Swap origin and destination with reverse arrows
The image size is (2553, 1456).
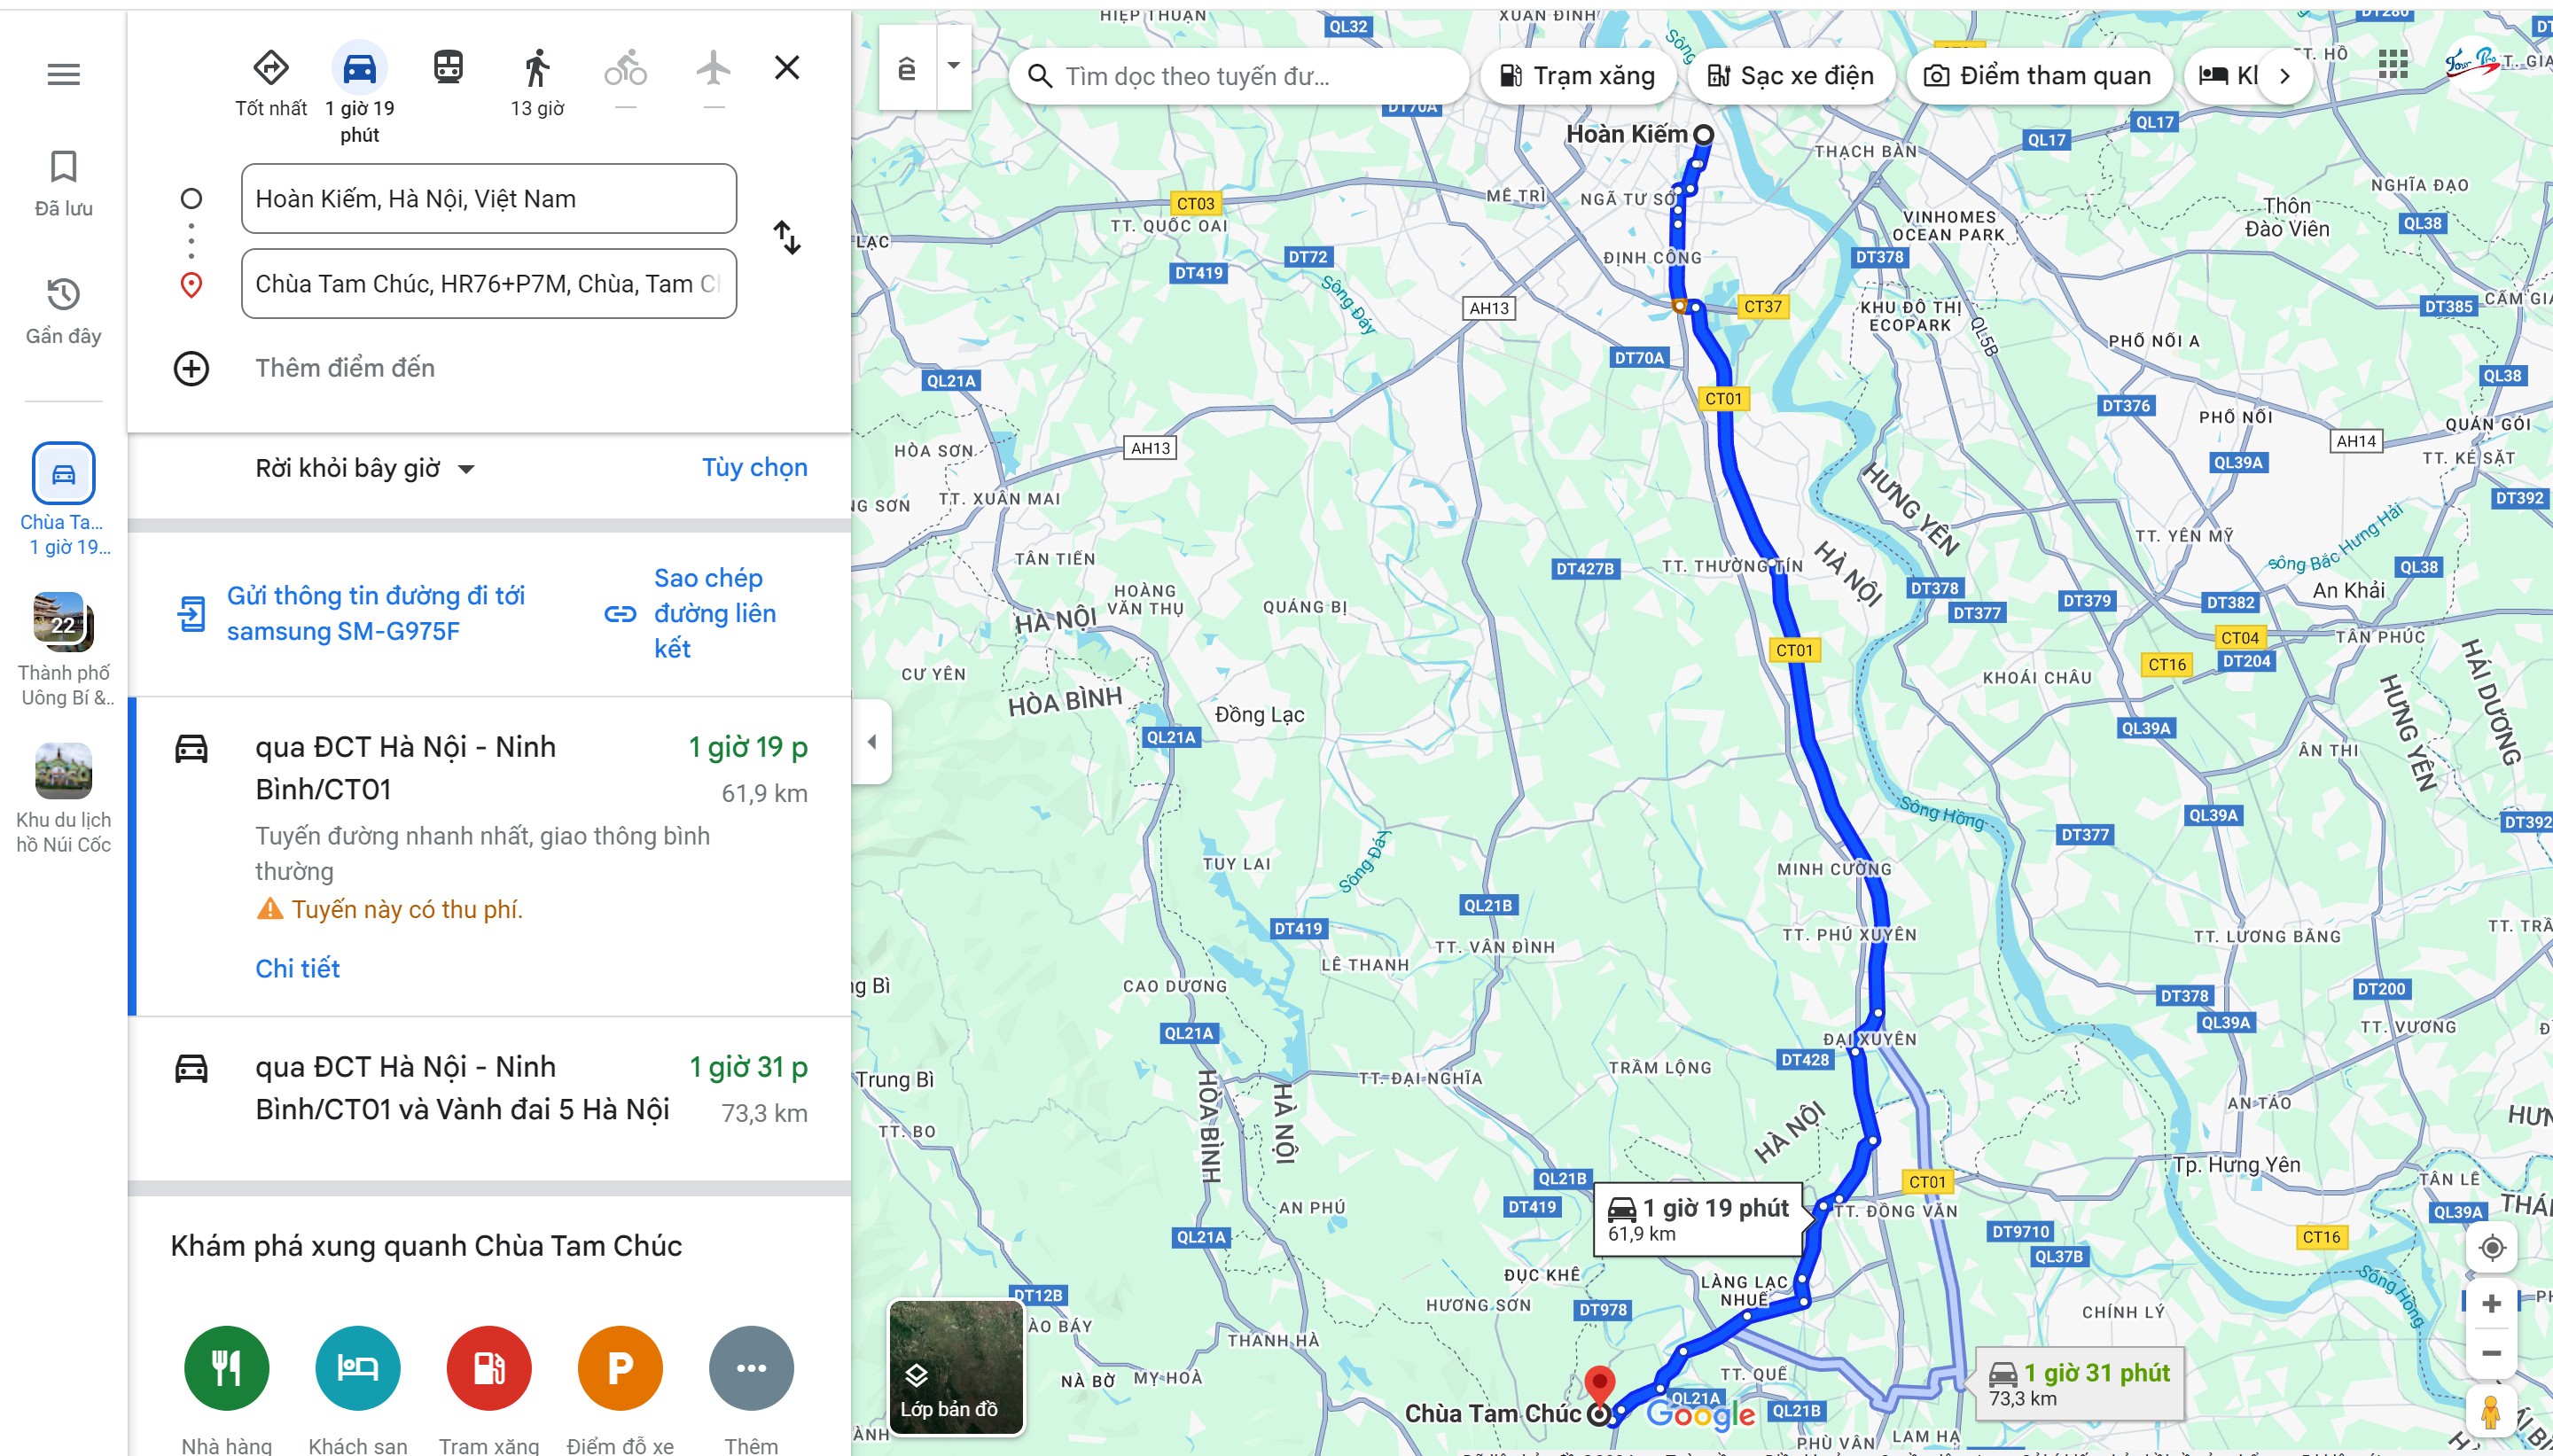coord(787,238)
